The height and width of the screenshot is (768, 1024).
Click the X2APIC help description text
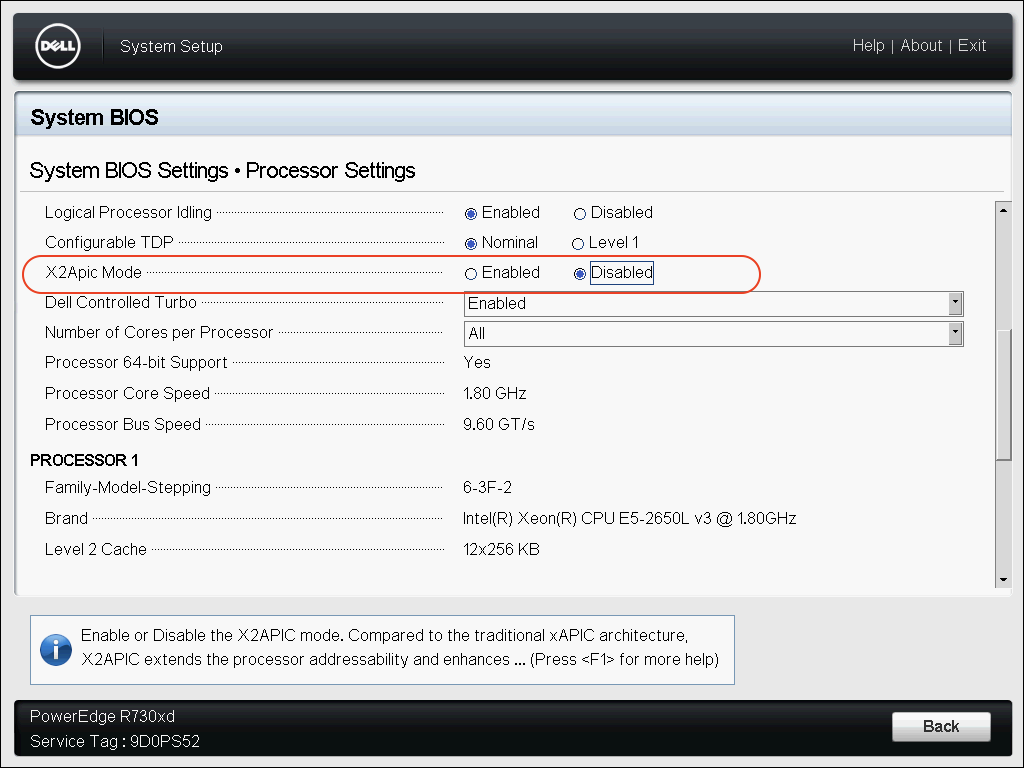pyautogui.click(x=400, y=647)
